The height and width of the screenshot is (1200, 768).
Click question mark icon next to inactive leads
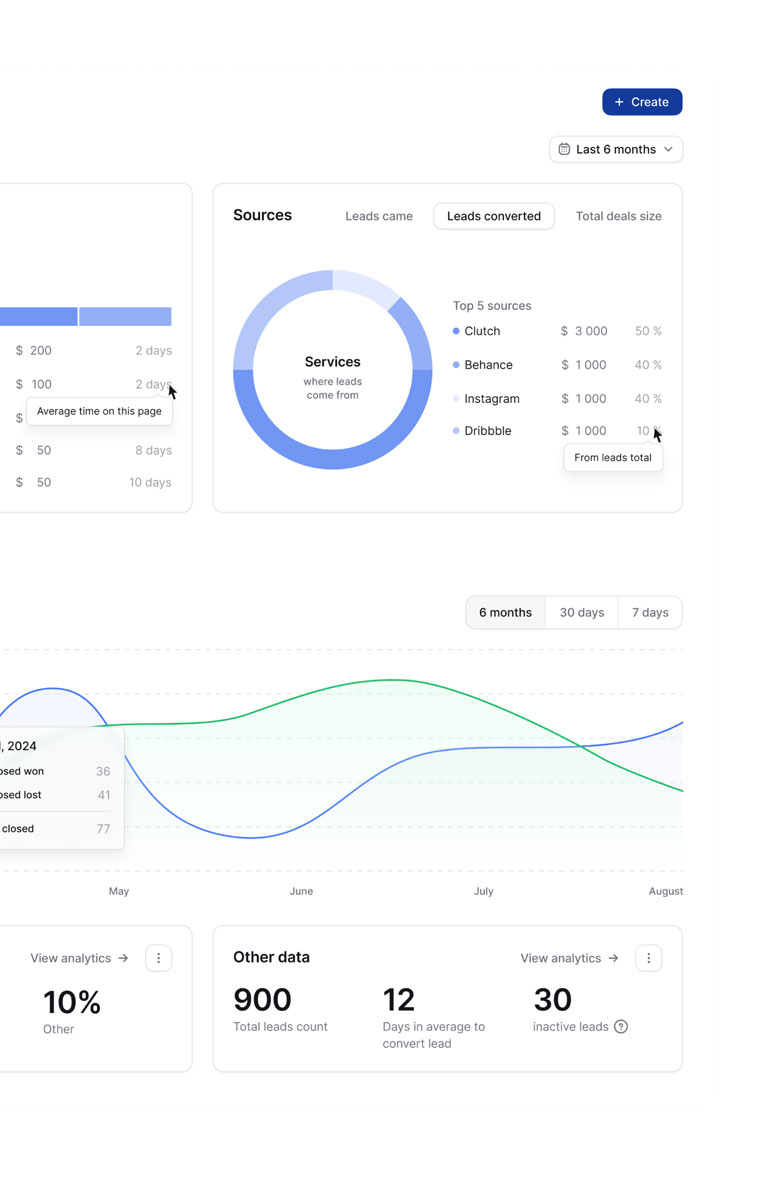click(621, 1026)
